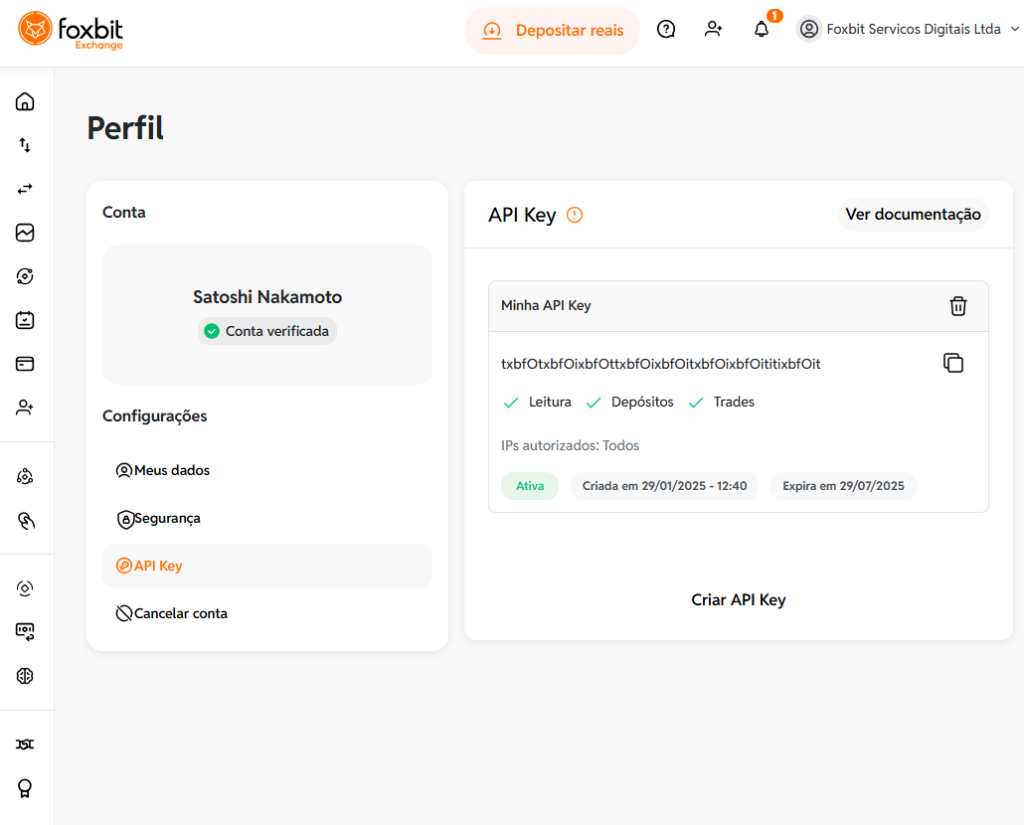This screenshot has height=825, width=1024.
Task: Click the Depositar reais button
Action: click(552, 31)
